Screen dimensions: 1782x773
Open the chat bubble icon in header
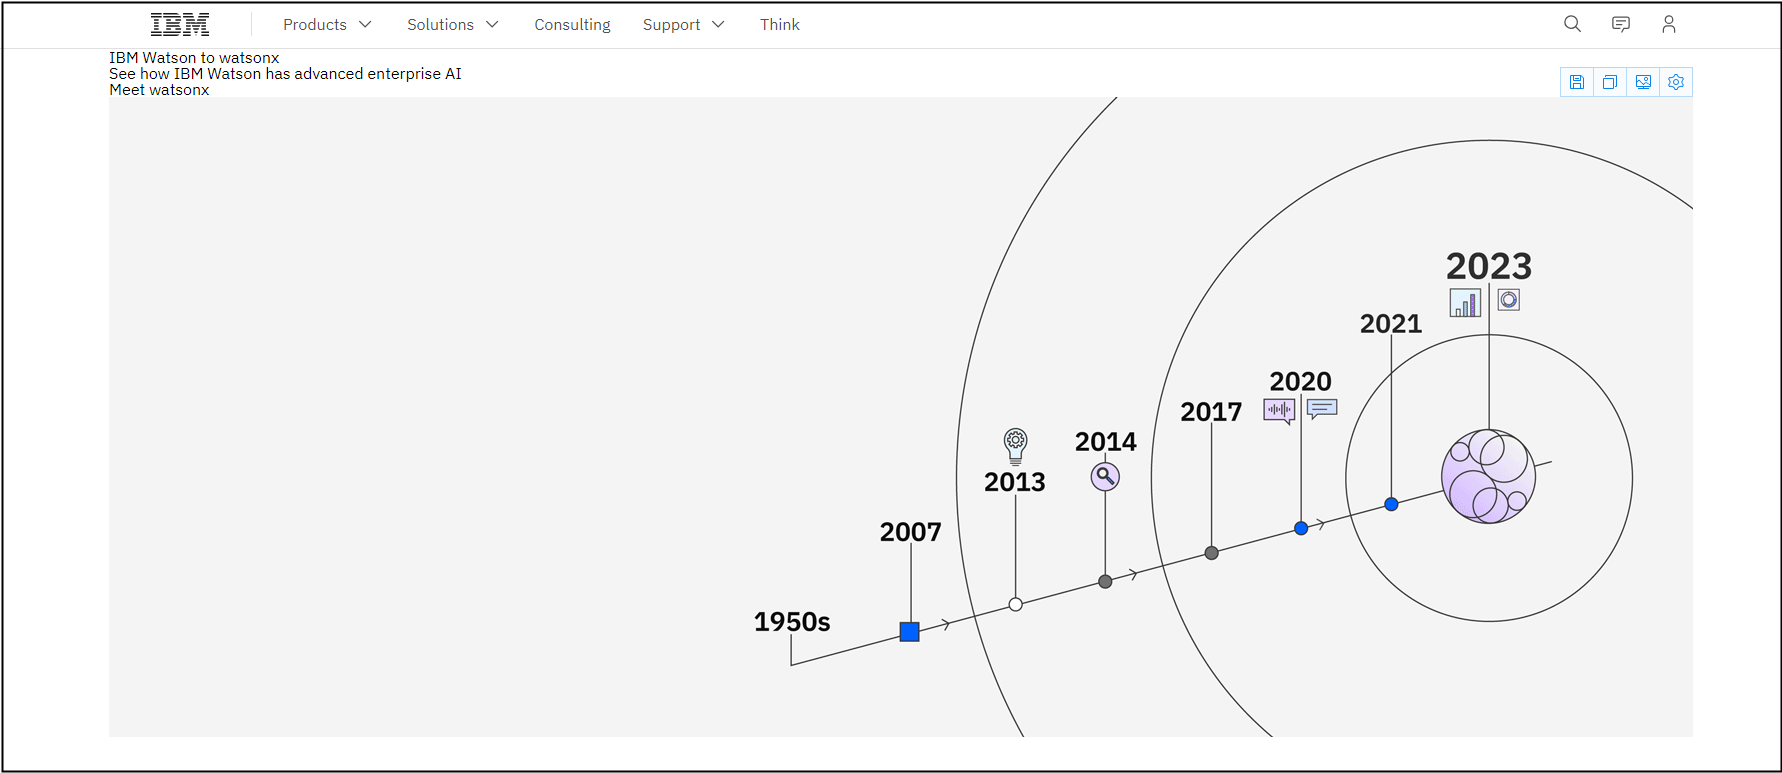click(x=1621, y=24)
